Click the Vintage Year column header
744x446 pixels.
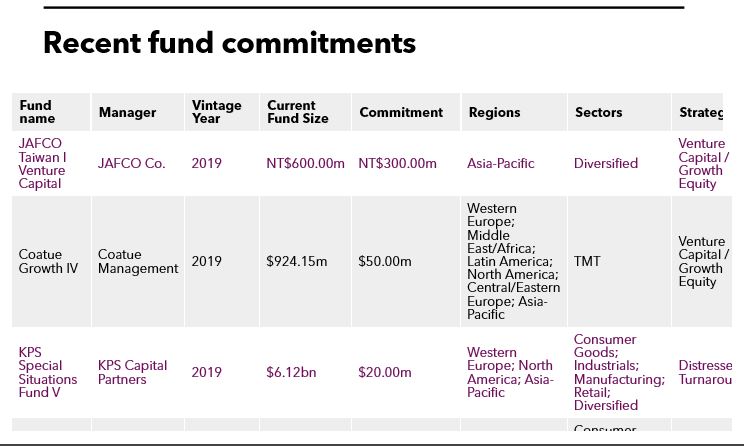tap(216, 112)
